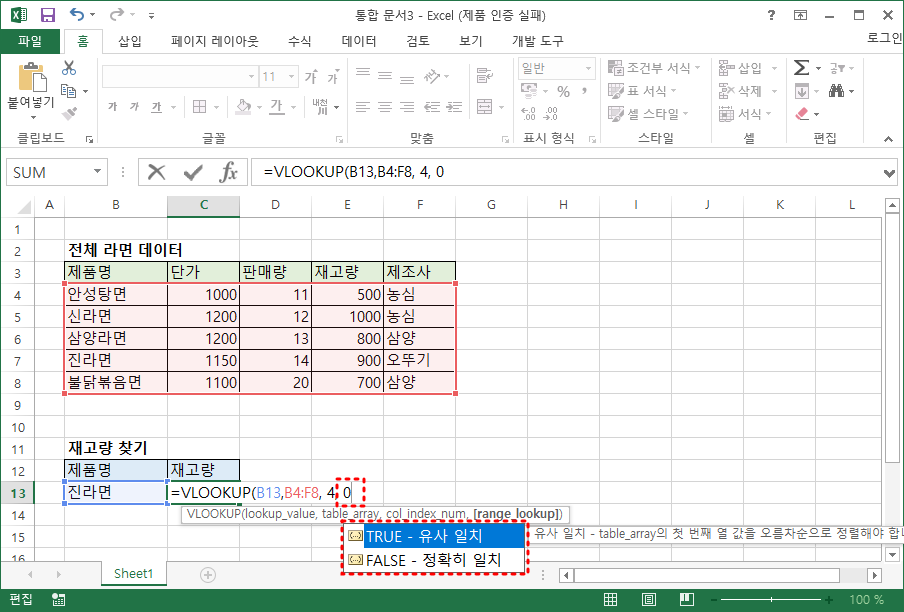Click the comma style icon
This screenshot has width=904, height=612.
coord(584,91)
